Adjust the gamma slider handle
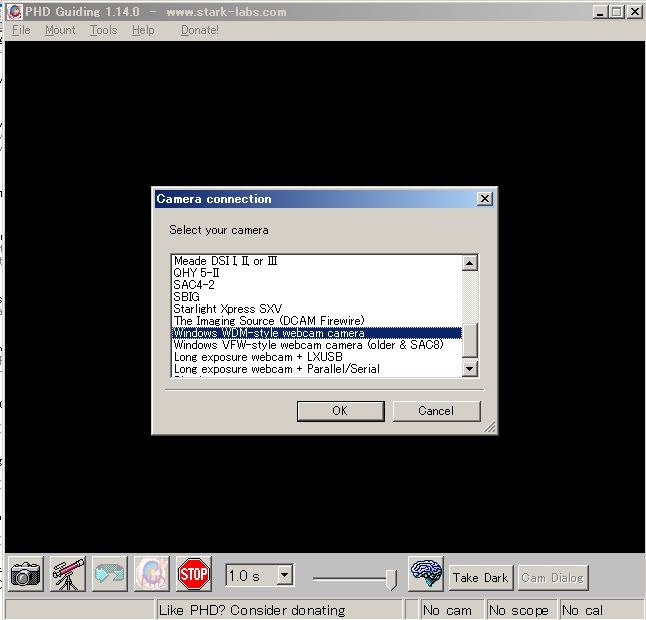The image size is (646, 620). point(391,579)
